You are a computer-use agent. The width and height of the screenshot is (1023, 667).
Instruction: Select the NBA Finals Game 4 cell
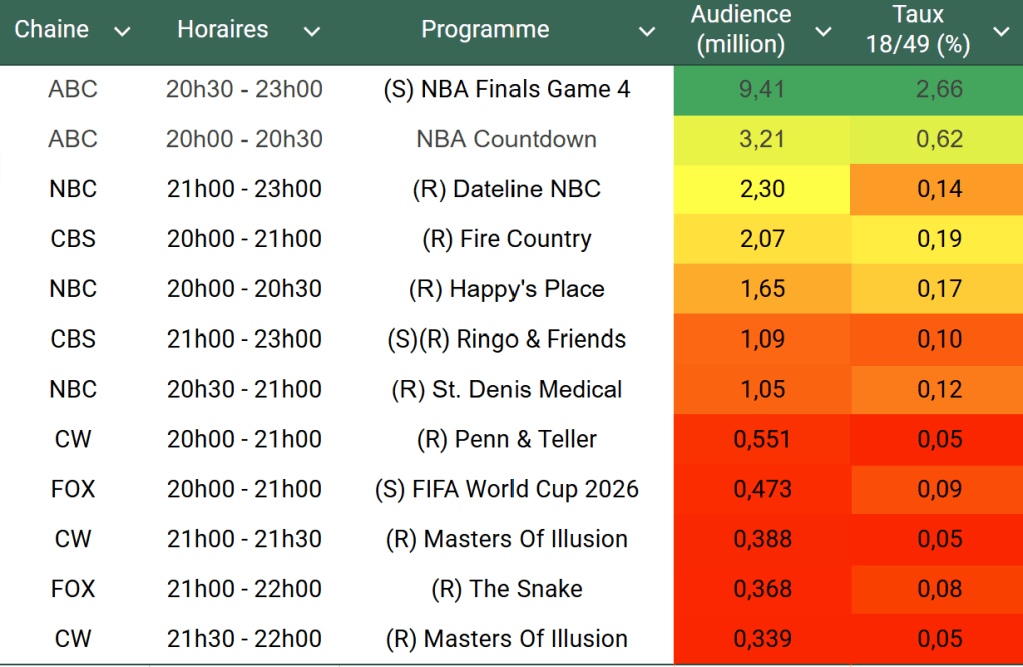click(x=507, y=89)
